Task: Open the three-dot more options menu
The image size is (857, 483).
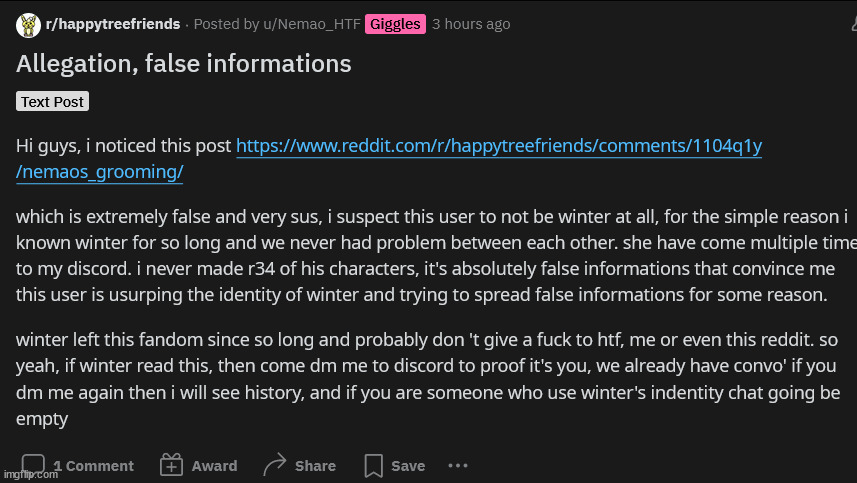Action: tap(458, 466)
